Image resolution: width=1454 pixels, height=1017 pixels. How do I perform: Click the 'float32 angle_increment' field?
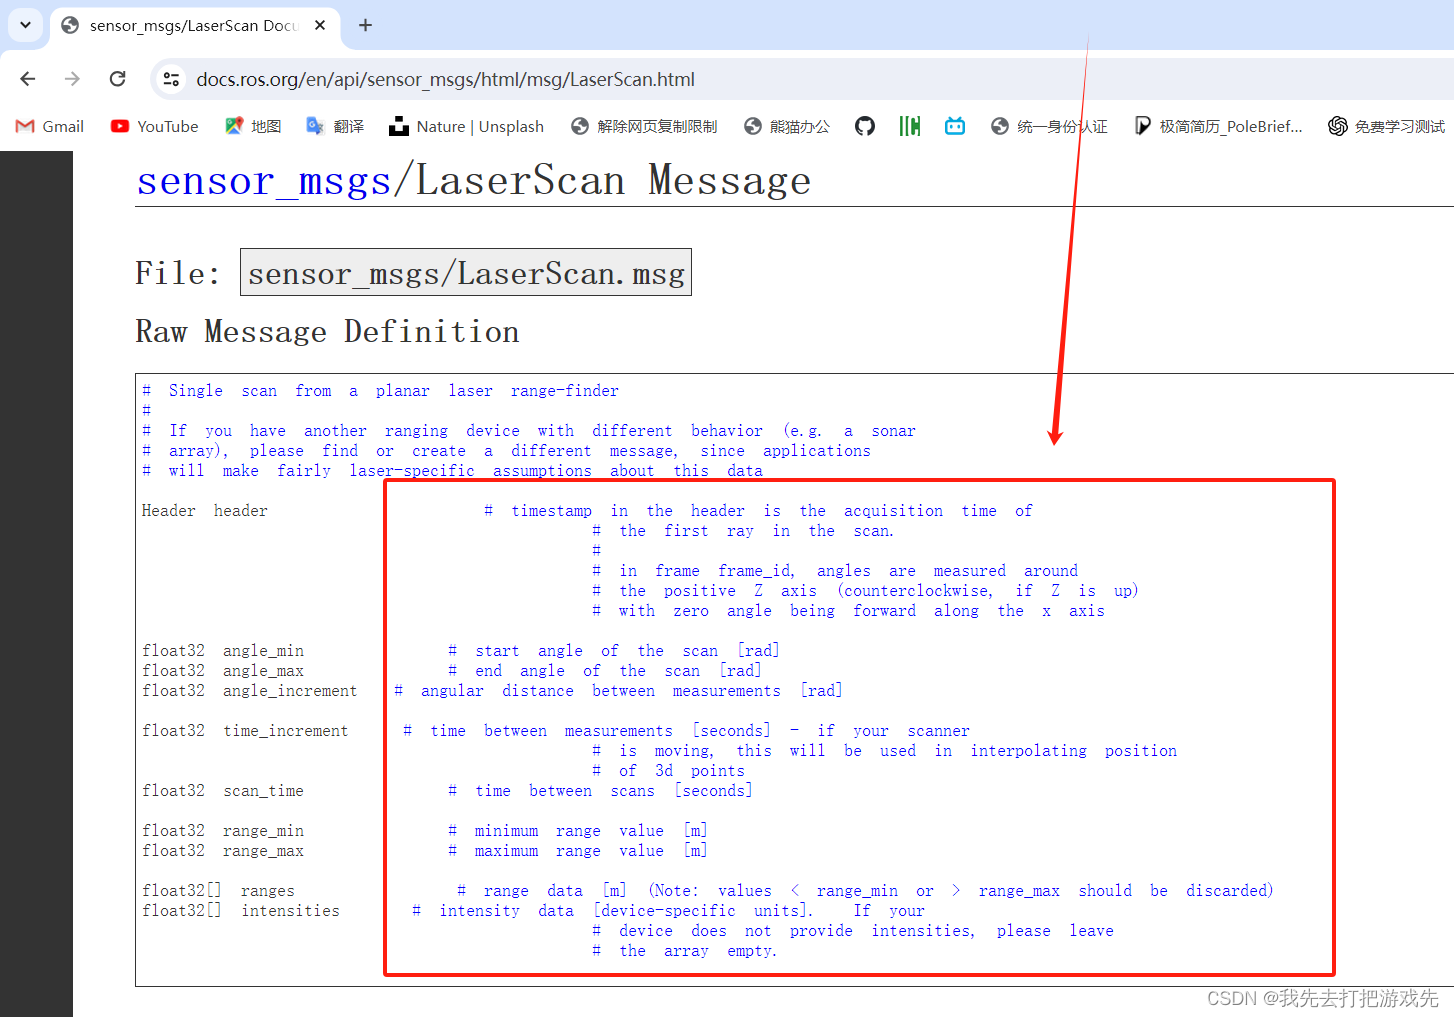point(249,690)
